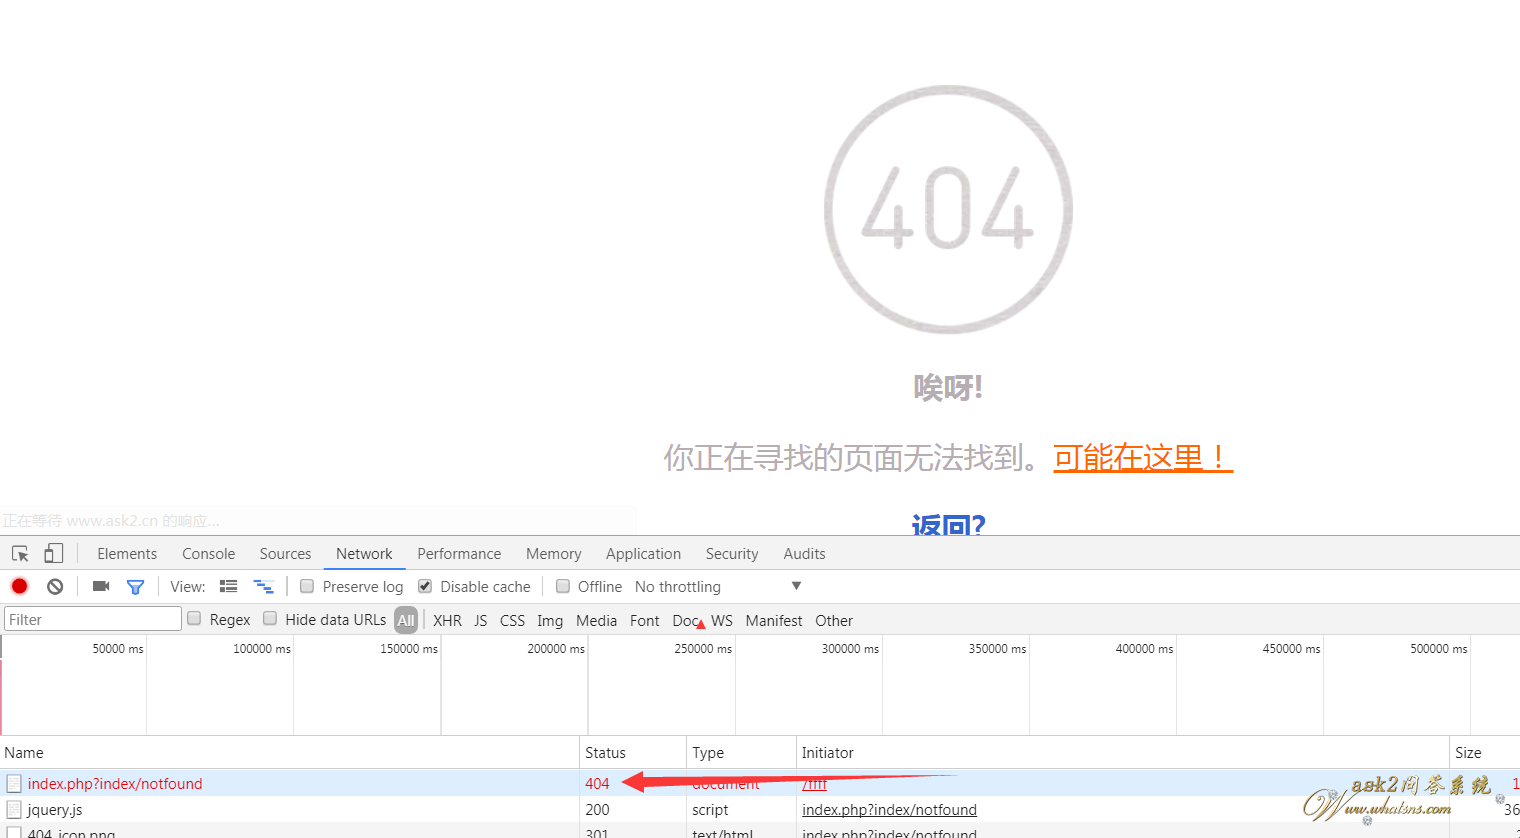
Task: Clear the network log
Action: pos(55,587)
